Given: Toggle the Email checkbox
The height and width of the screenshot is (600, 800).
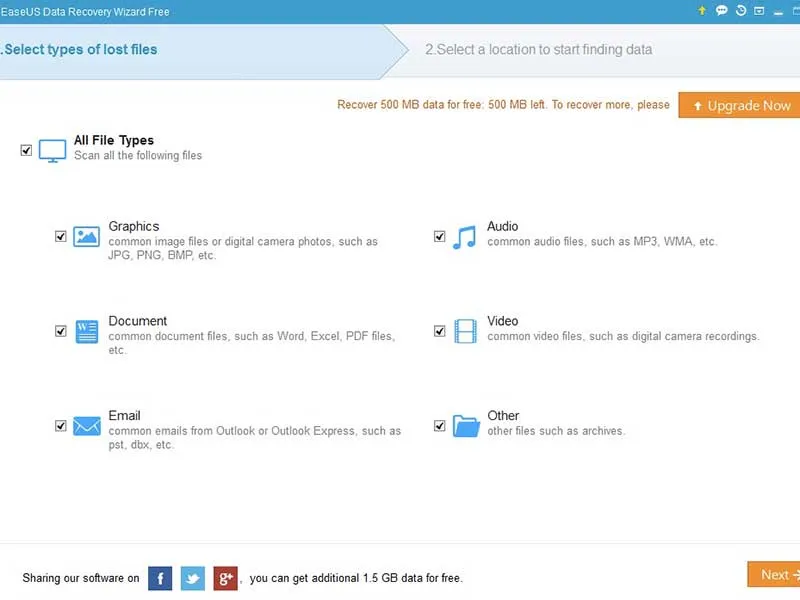Looking at the screenshot, I should tap(61, 426).
